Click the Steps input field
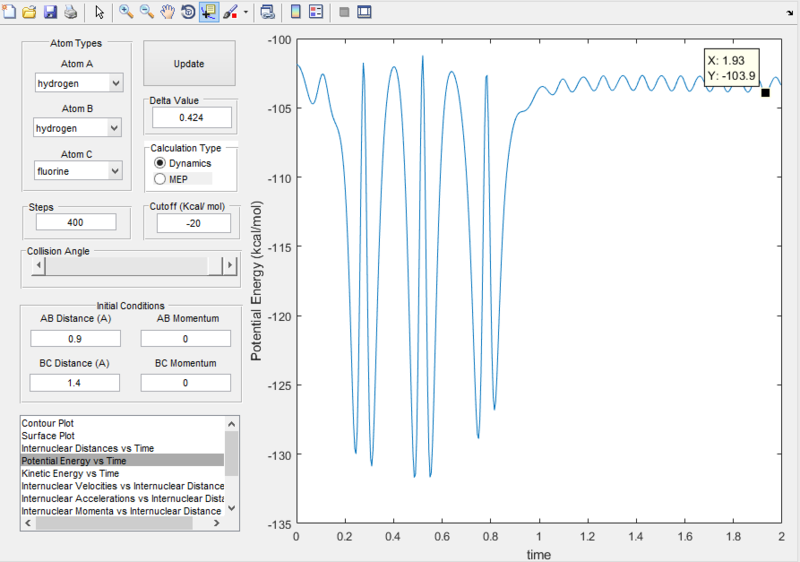The image size is (800, 562). pos(76,222)
